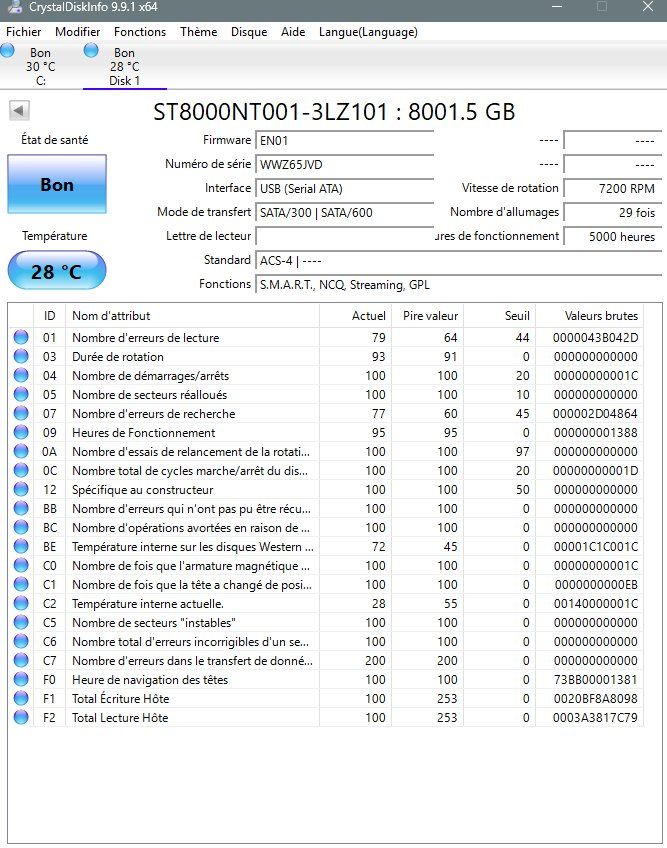Click the status icon of attribute 0C
Image resolution: width=667 pixels, height=848 pixels.
click(x=21, y=471)
